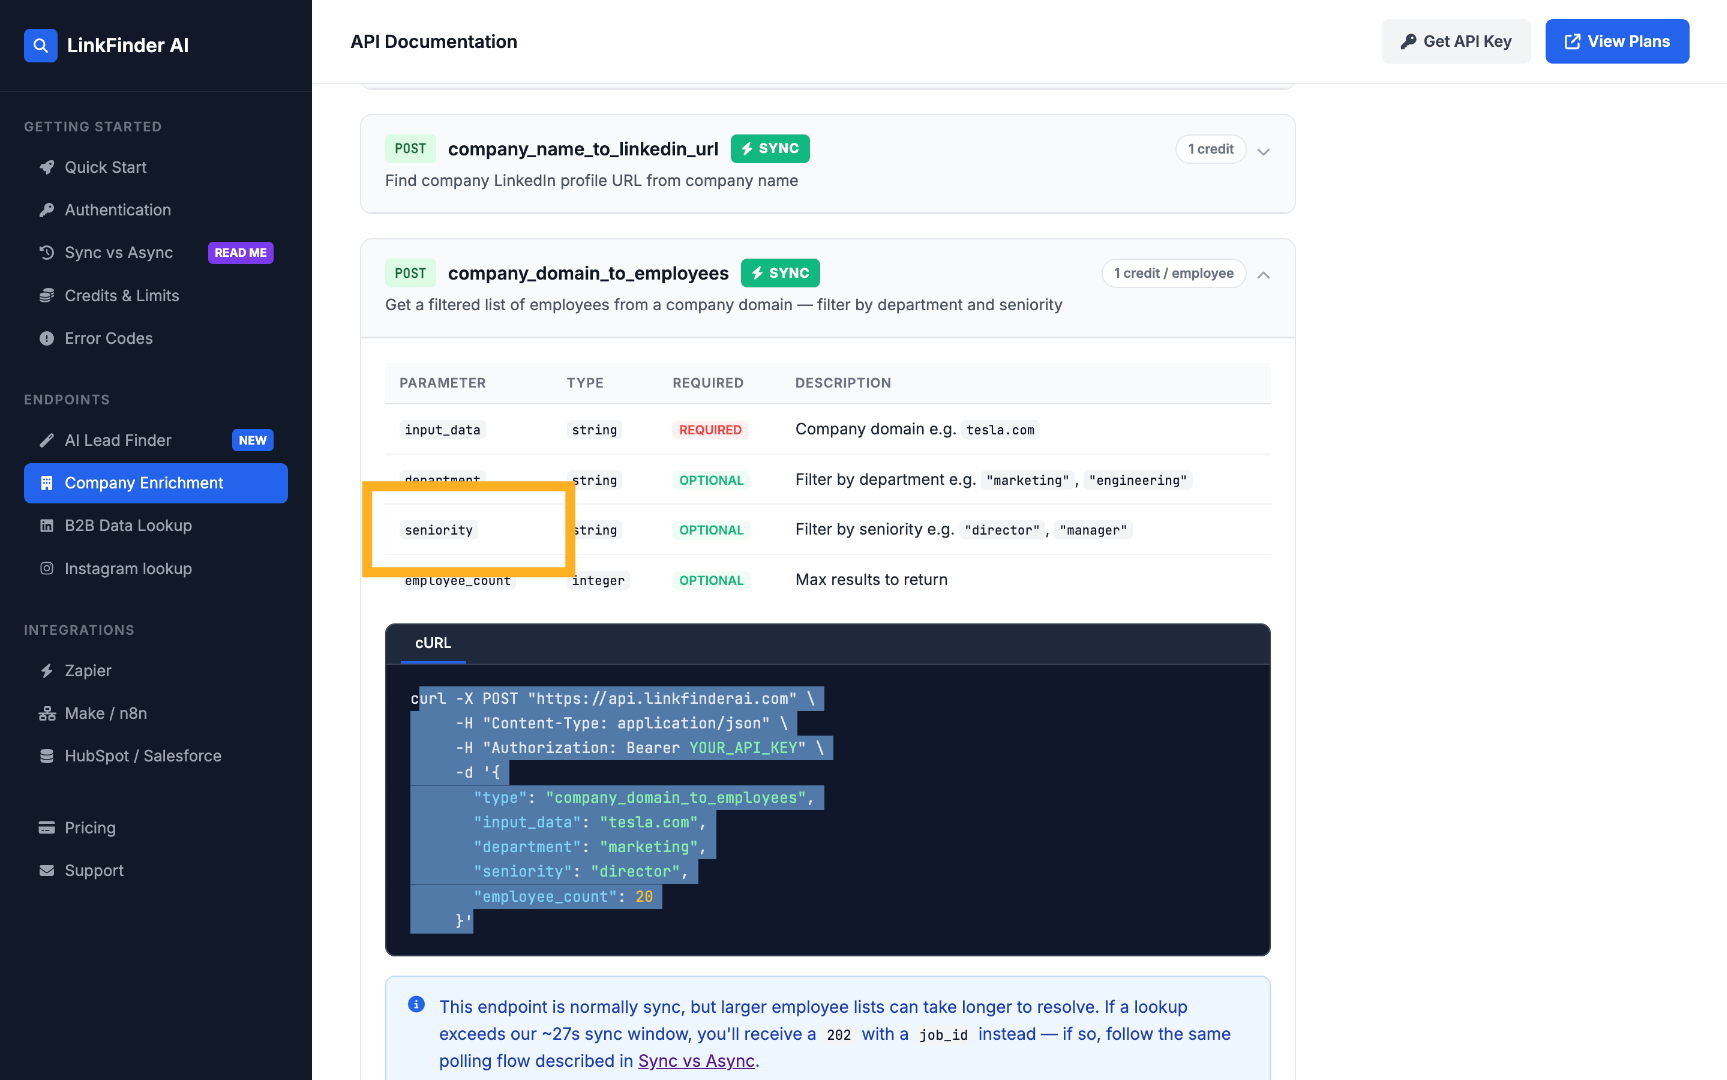Click the SYNC badge on company_name_to_linkedin_url
This screenshot has height=1080, width=1727.
click(x=770, y=149)
